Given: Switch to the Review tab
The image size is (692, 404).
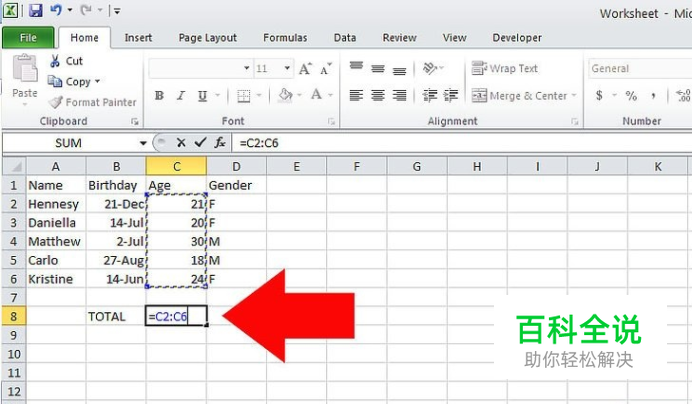Looking at the screenshot, I should click(x=399, y=38).
